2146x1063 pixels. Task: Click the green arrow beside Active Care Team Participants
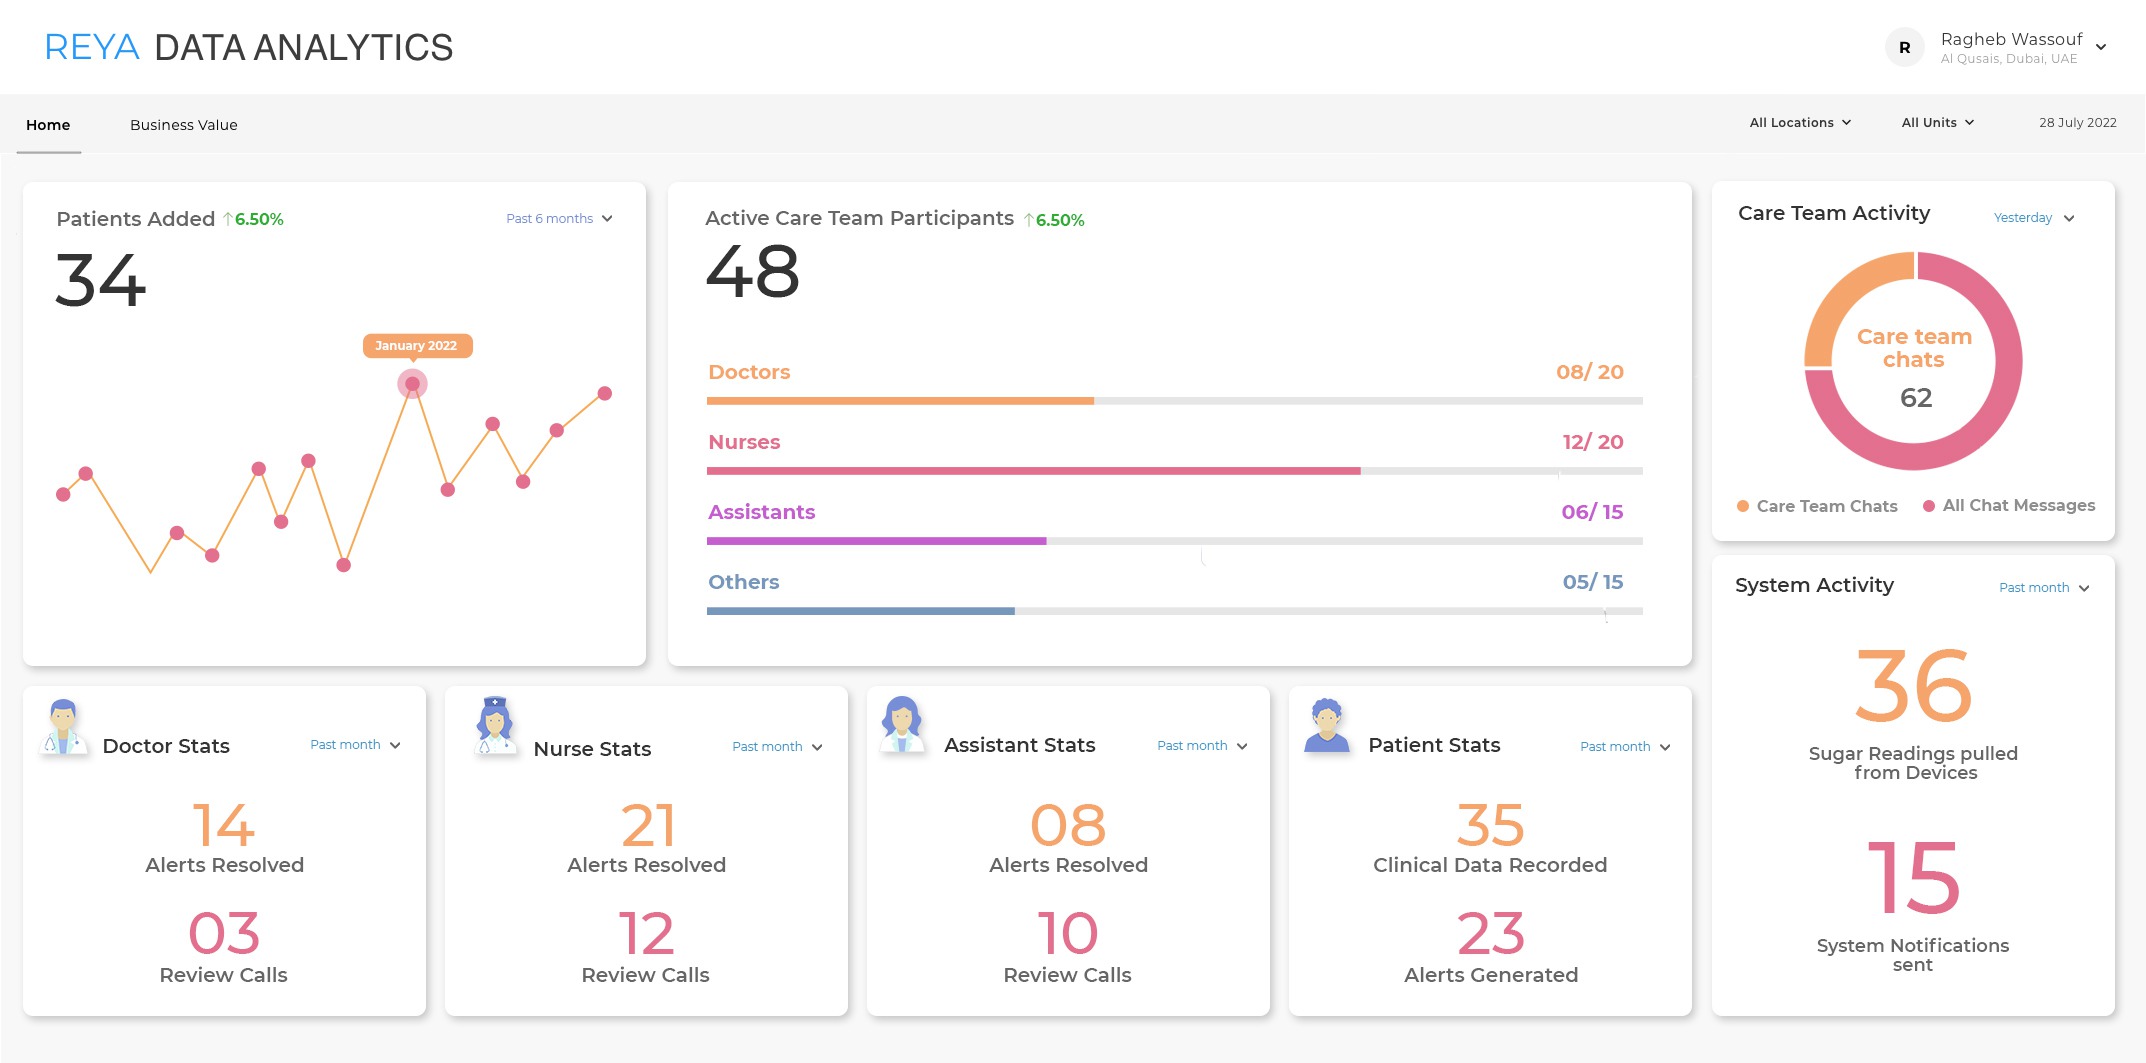click(1028, 220)
